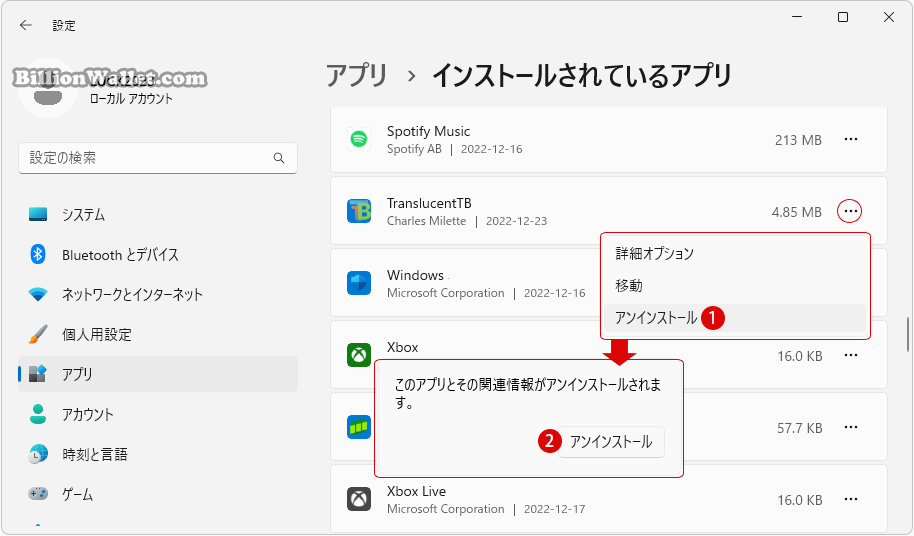This screenshot has height=536, width=914.
Task: Click the Windows security shield app icon
Action: tap(359, 283)
